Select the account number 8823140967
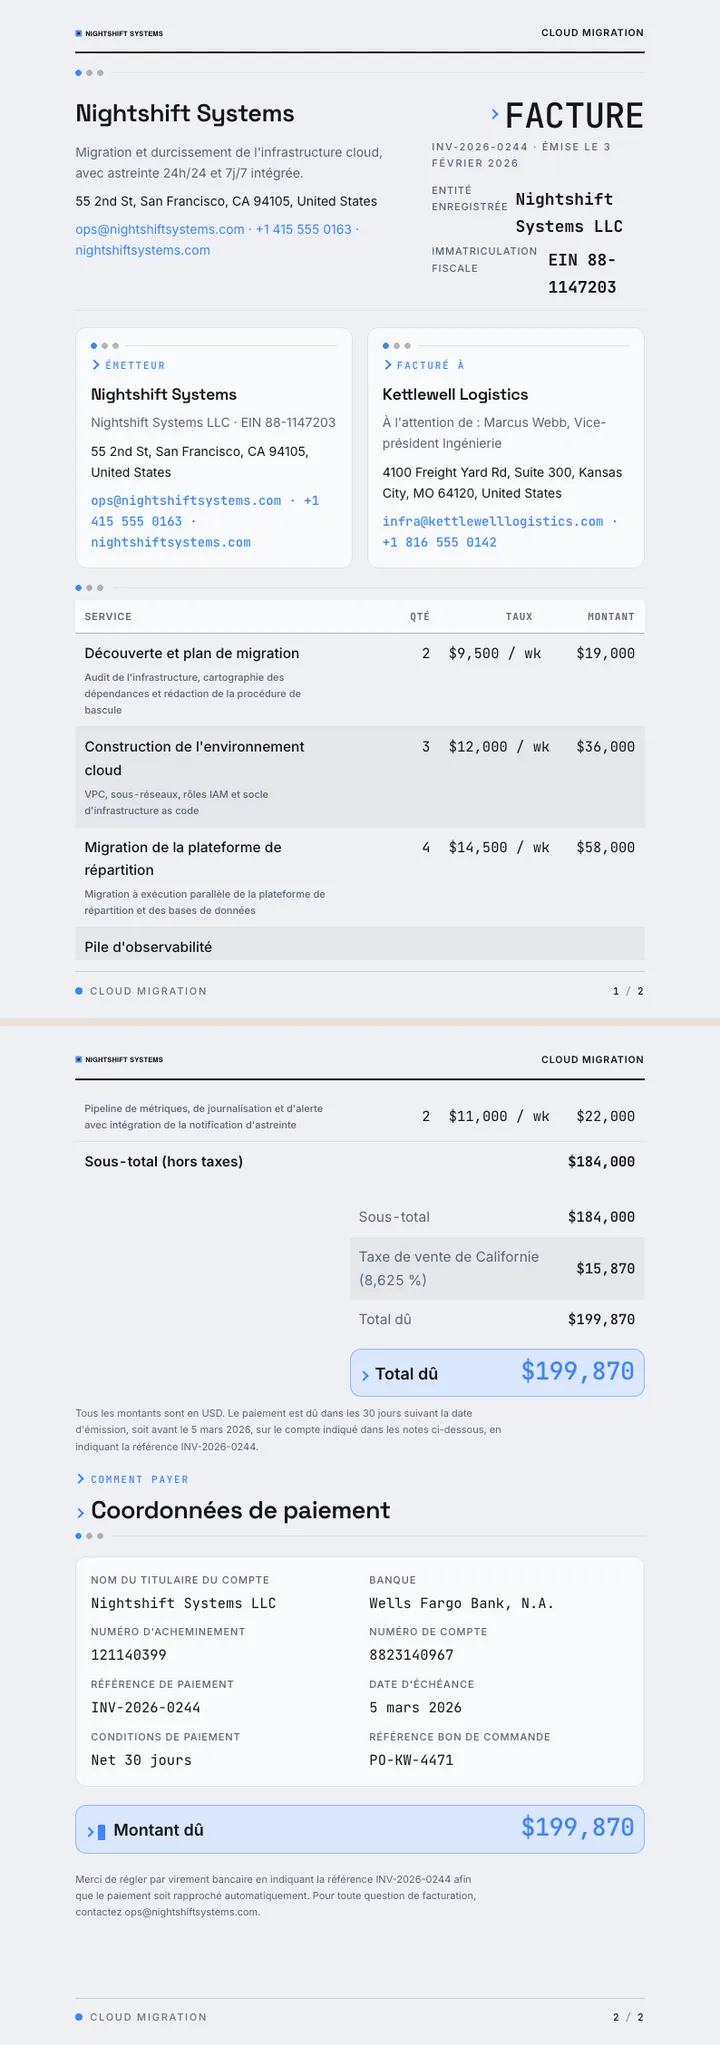Image resolution: width=720 pixels, height=2045 pixels. 411,1655
